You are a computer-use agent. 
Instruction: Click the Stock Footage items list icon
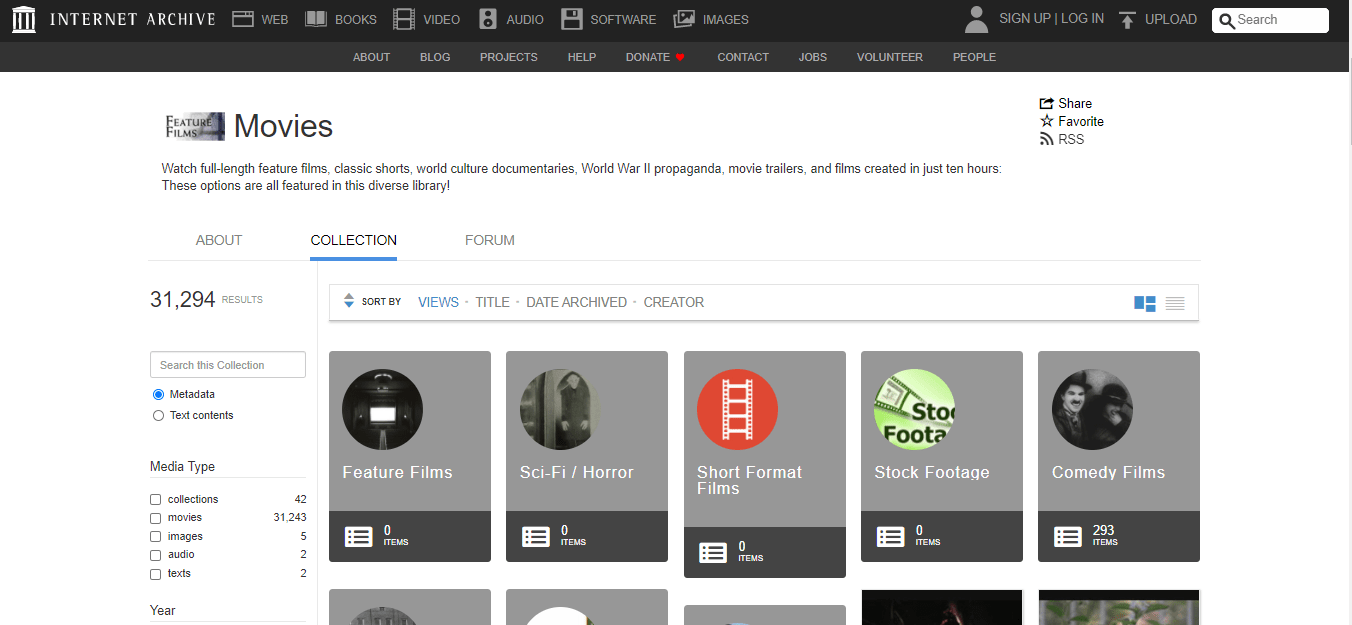click(891, 536)
